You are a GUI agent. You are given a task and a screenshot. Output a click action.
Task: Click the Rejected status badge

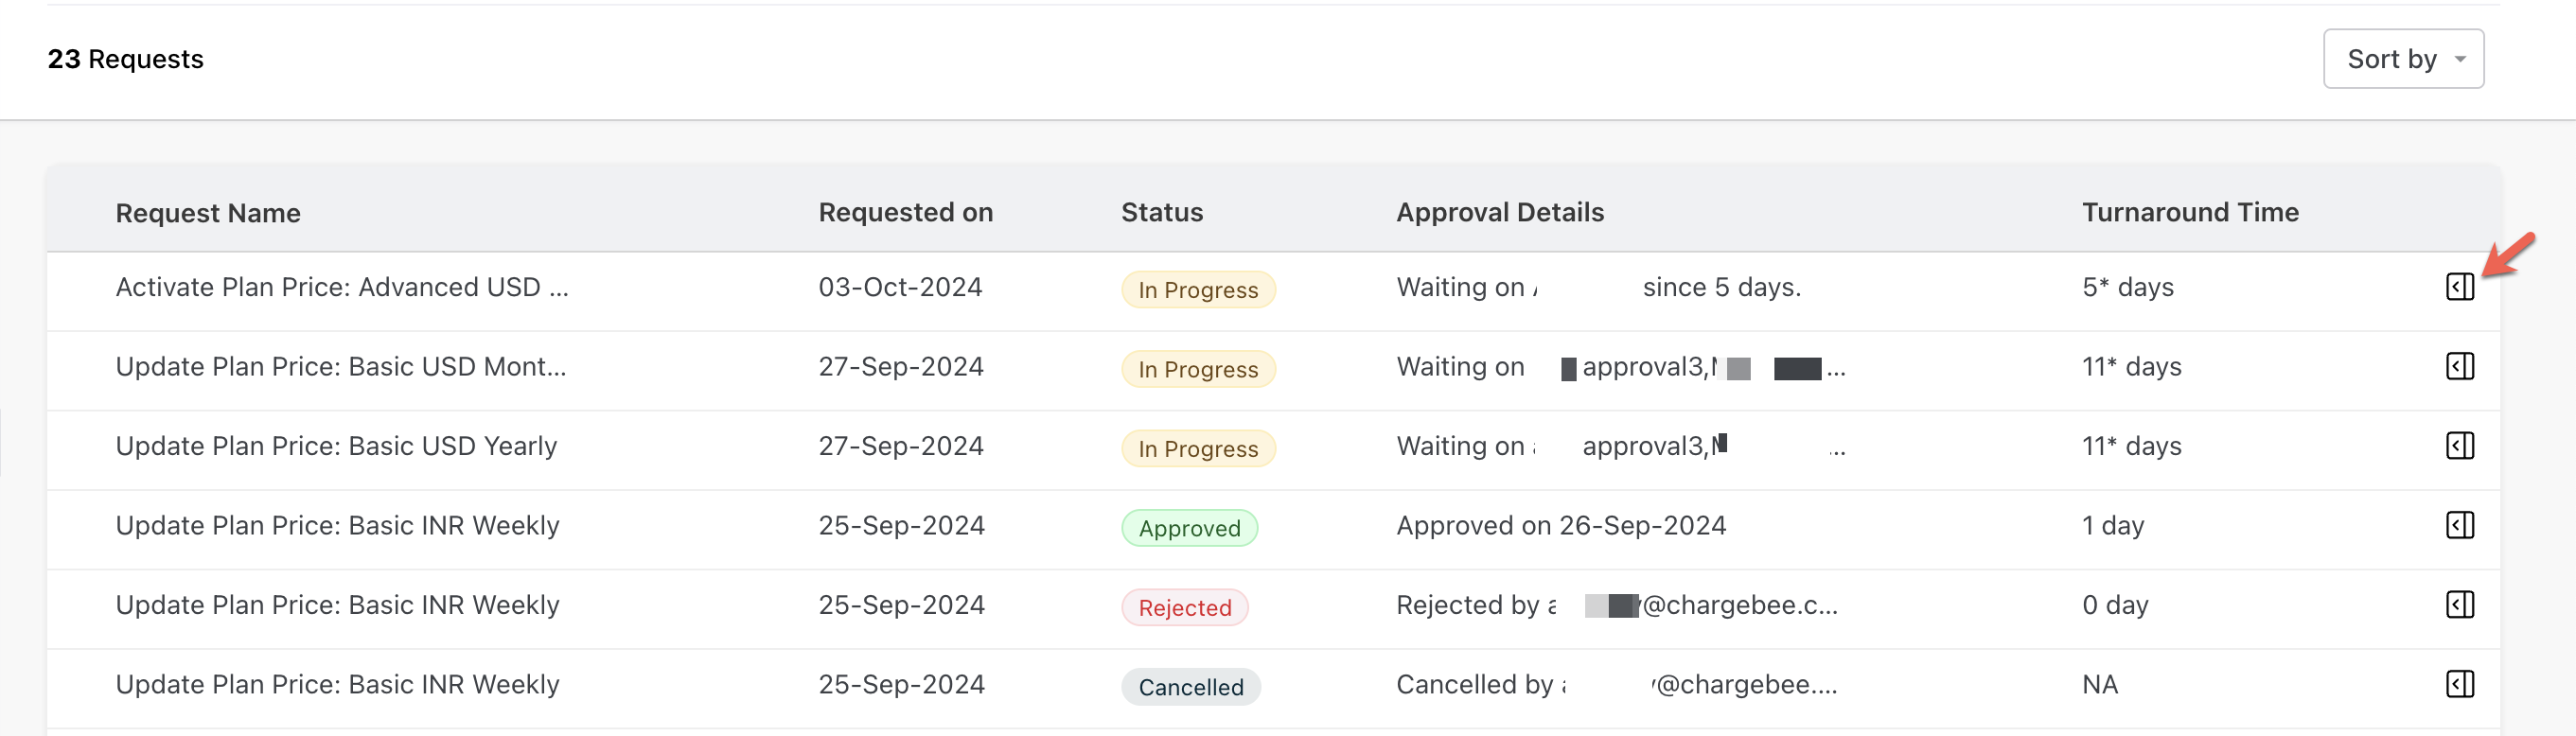[x=1184, y=608]
